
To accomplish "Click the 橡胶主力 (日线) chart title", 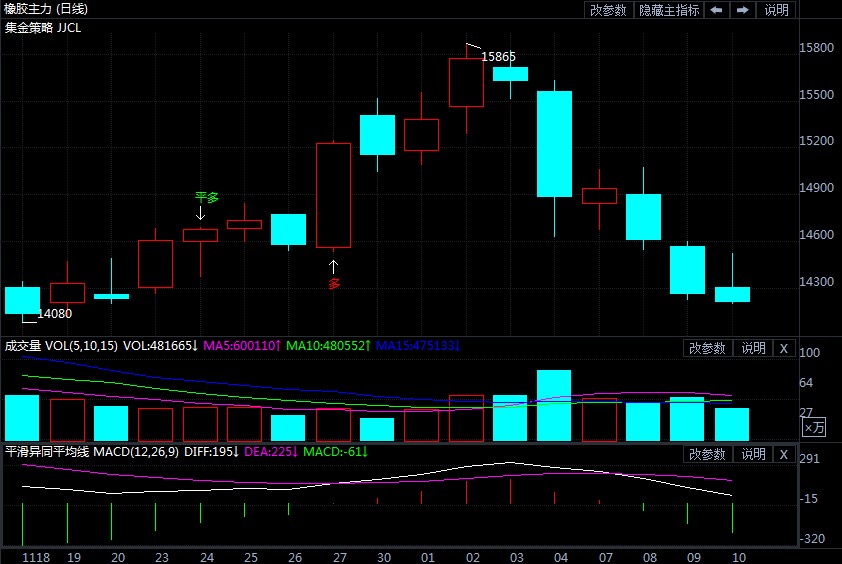I will (x=46, y=9).
